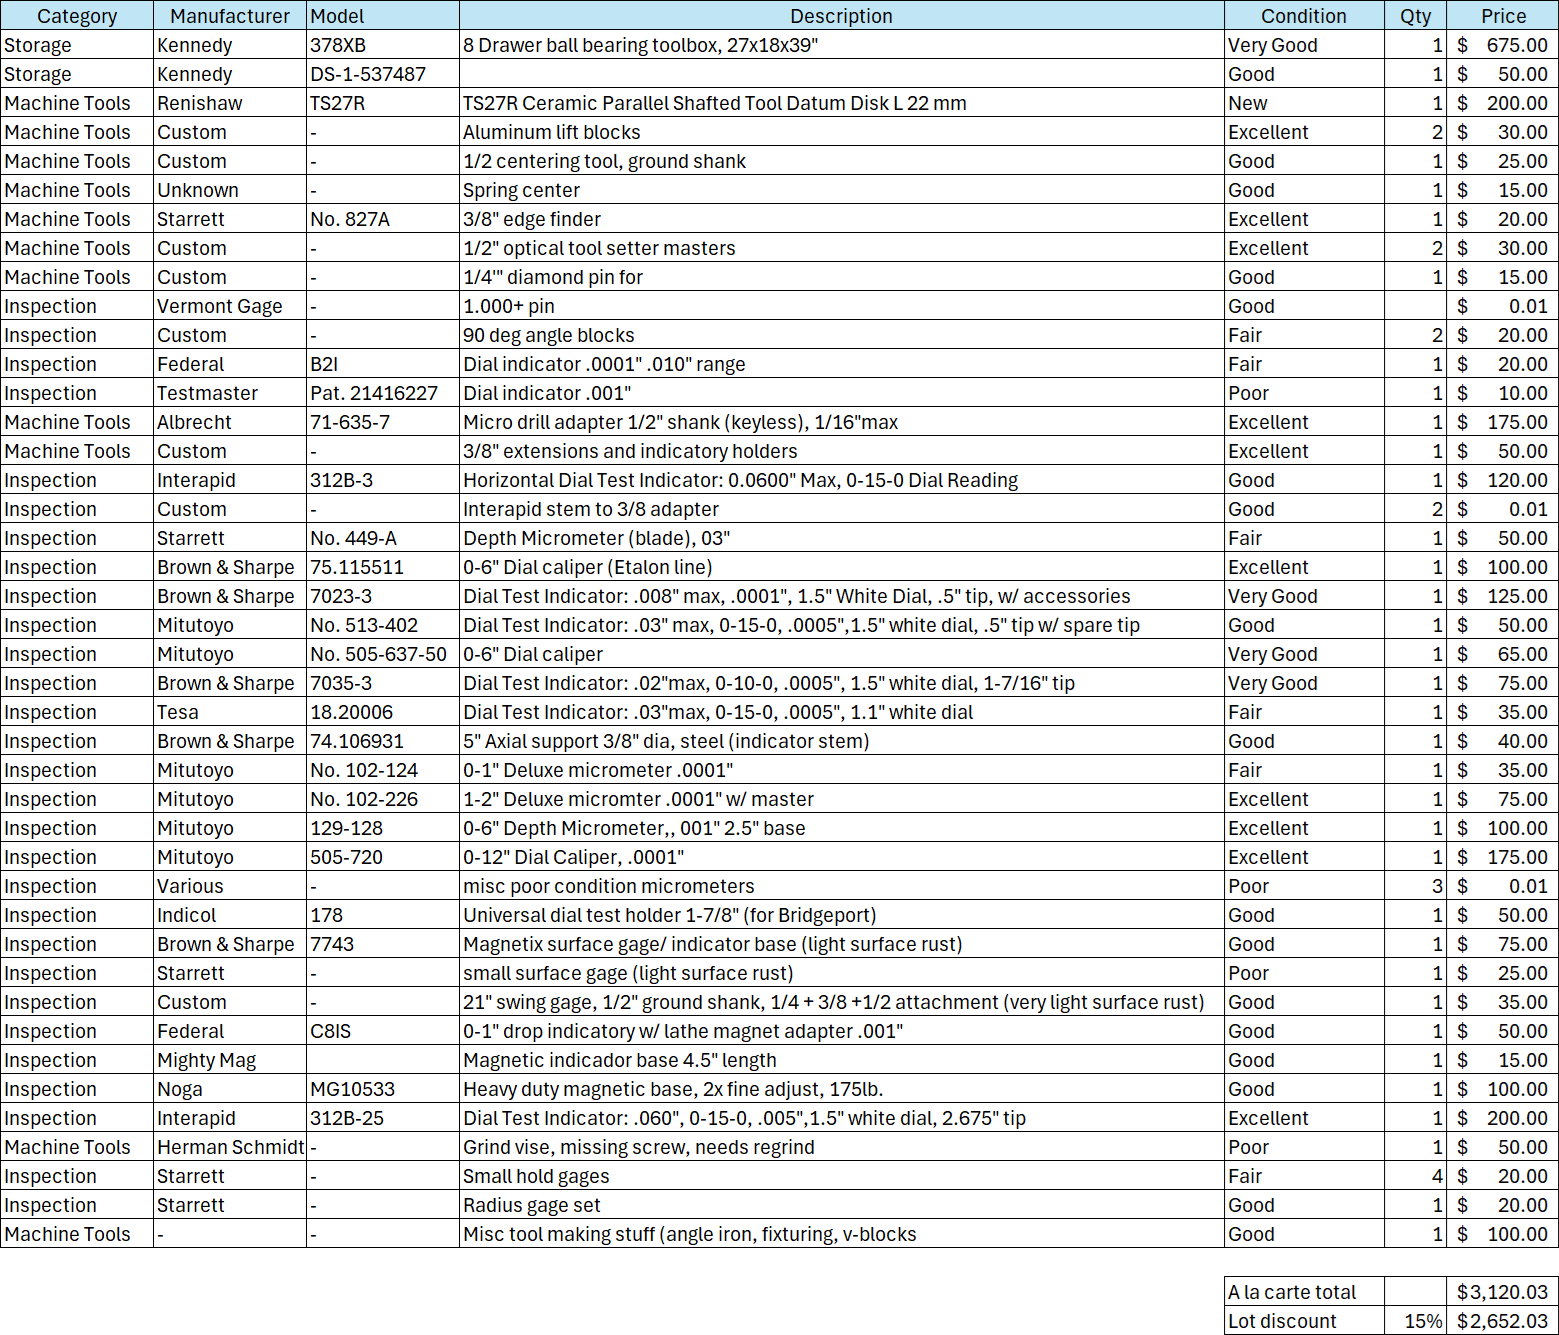
Task: Select the 7743 model cell
Action: coord(383,944)
